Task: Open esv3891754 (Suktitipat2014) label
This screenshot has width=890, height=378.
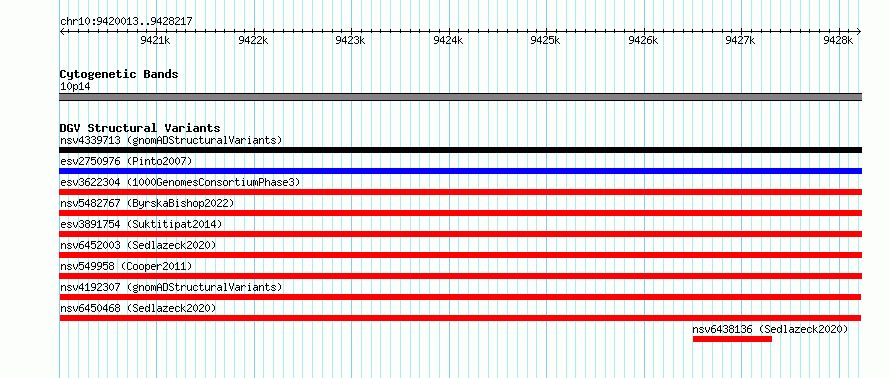Action: tap(141, 224)
